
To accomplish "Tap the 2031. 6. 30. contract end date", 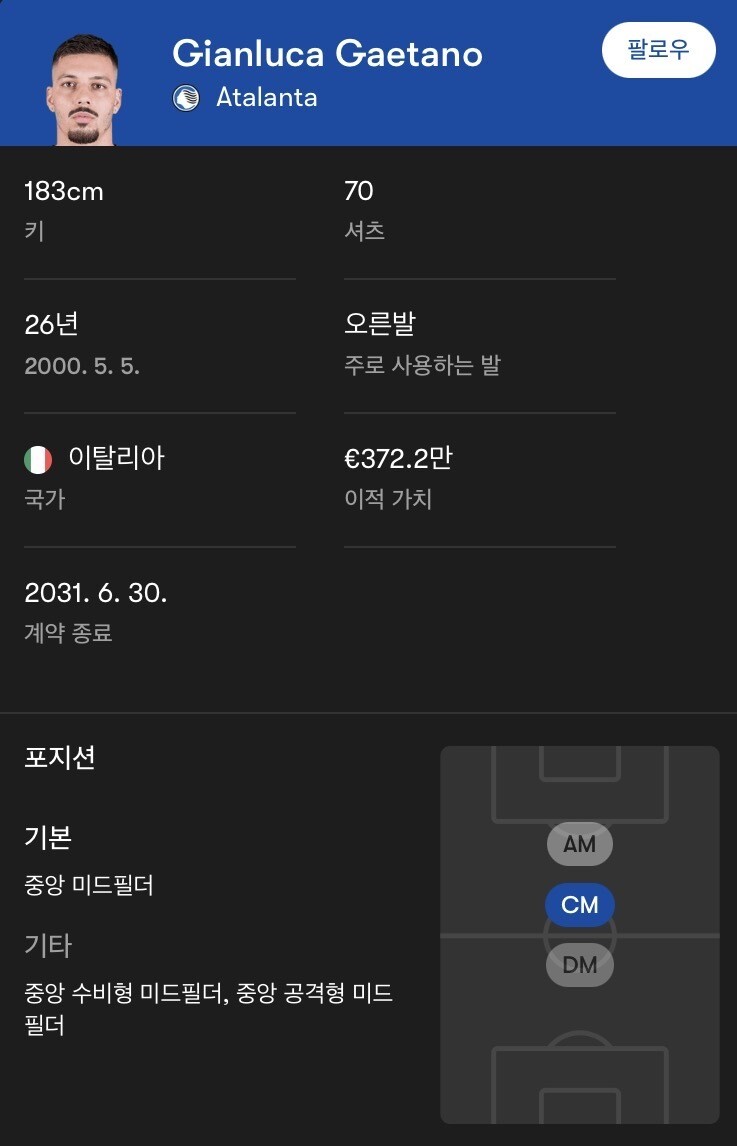I will tap(96, 593).
